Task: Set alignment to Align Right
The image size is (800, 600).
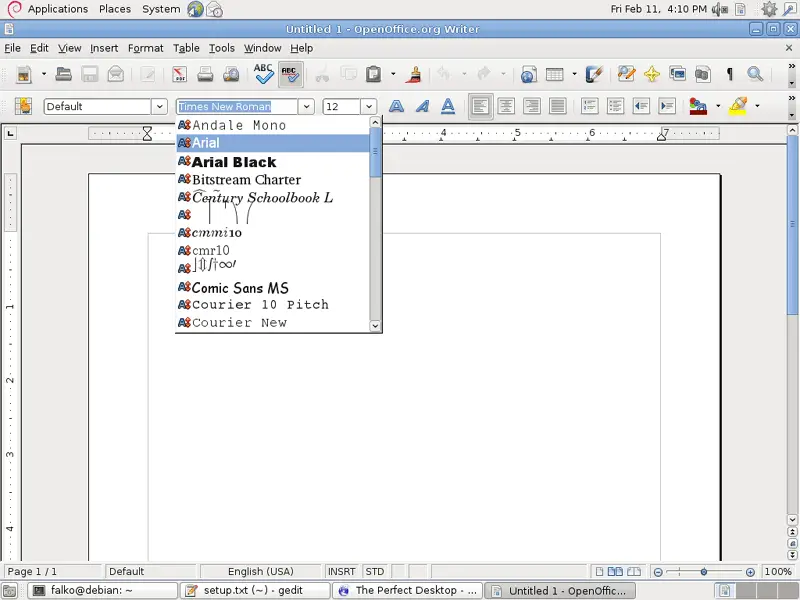Action: 532,106
